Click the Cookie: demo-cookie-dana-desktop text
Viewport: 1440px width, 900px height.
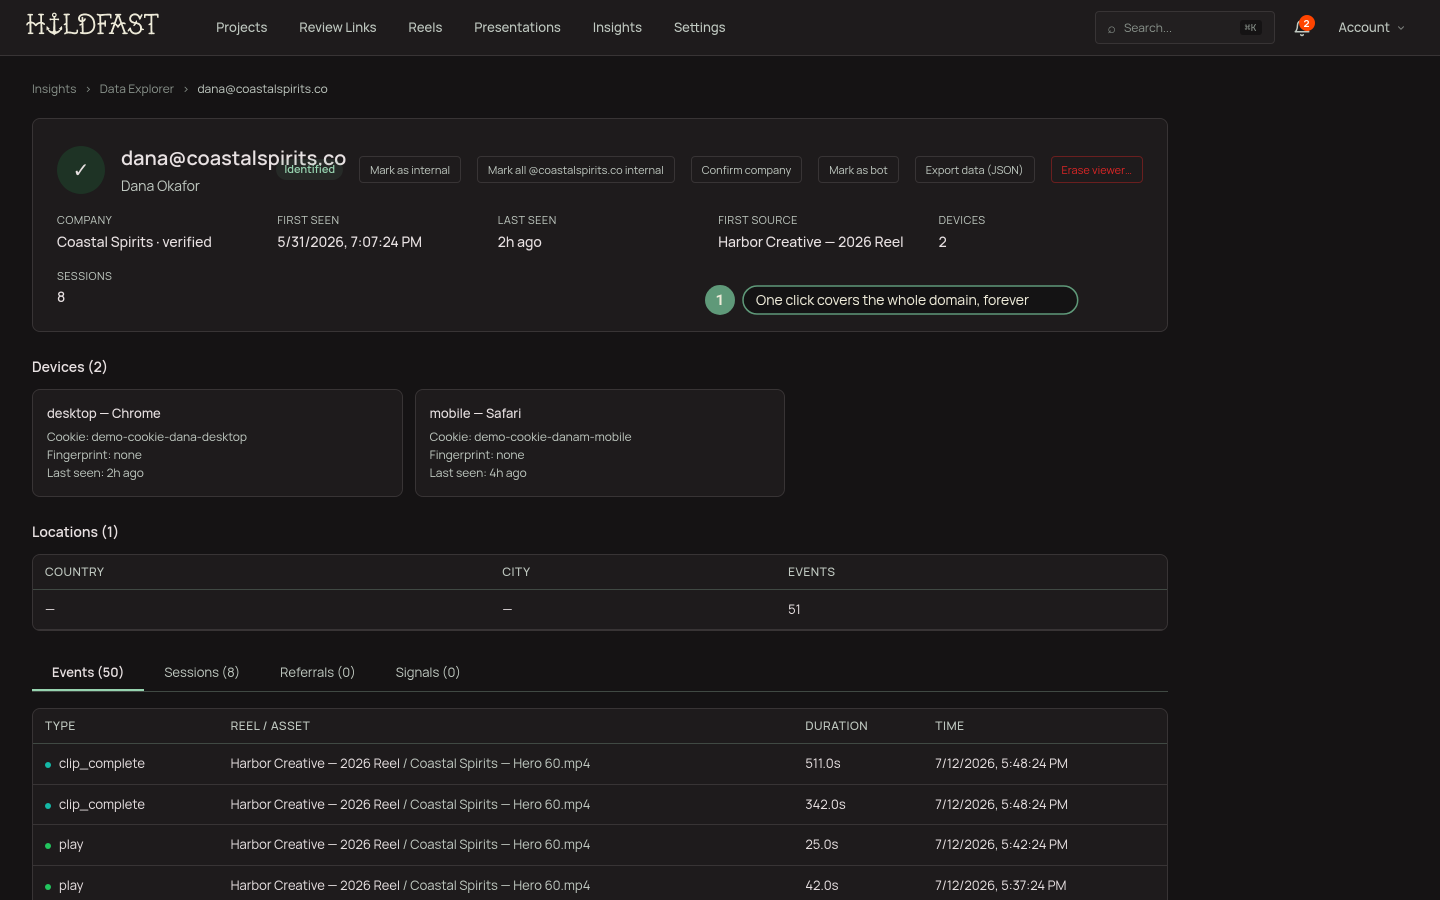(x=147, y=437)
